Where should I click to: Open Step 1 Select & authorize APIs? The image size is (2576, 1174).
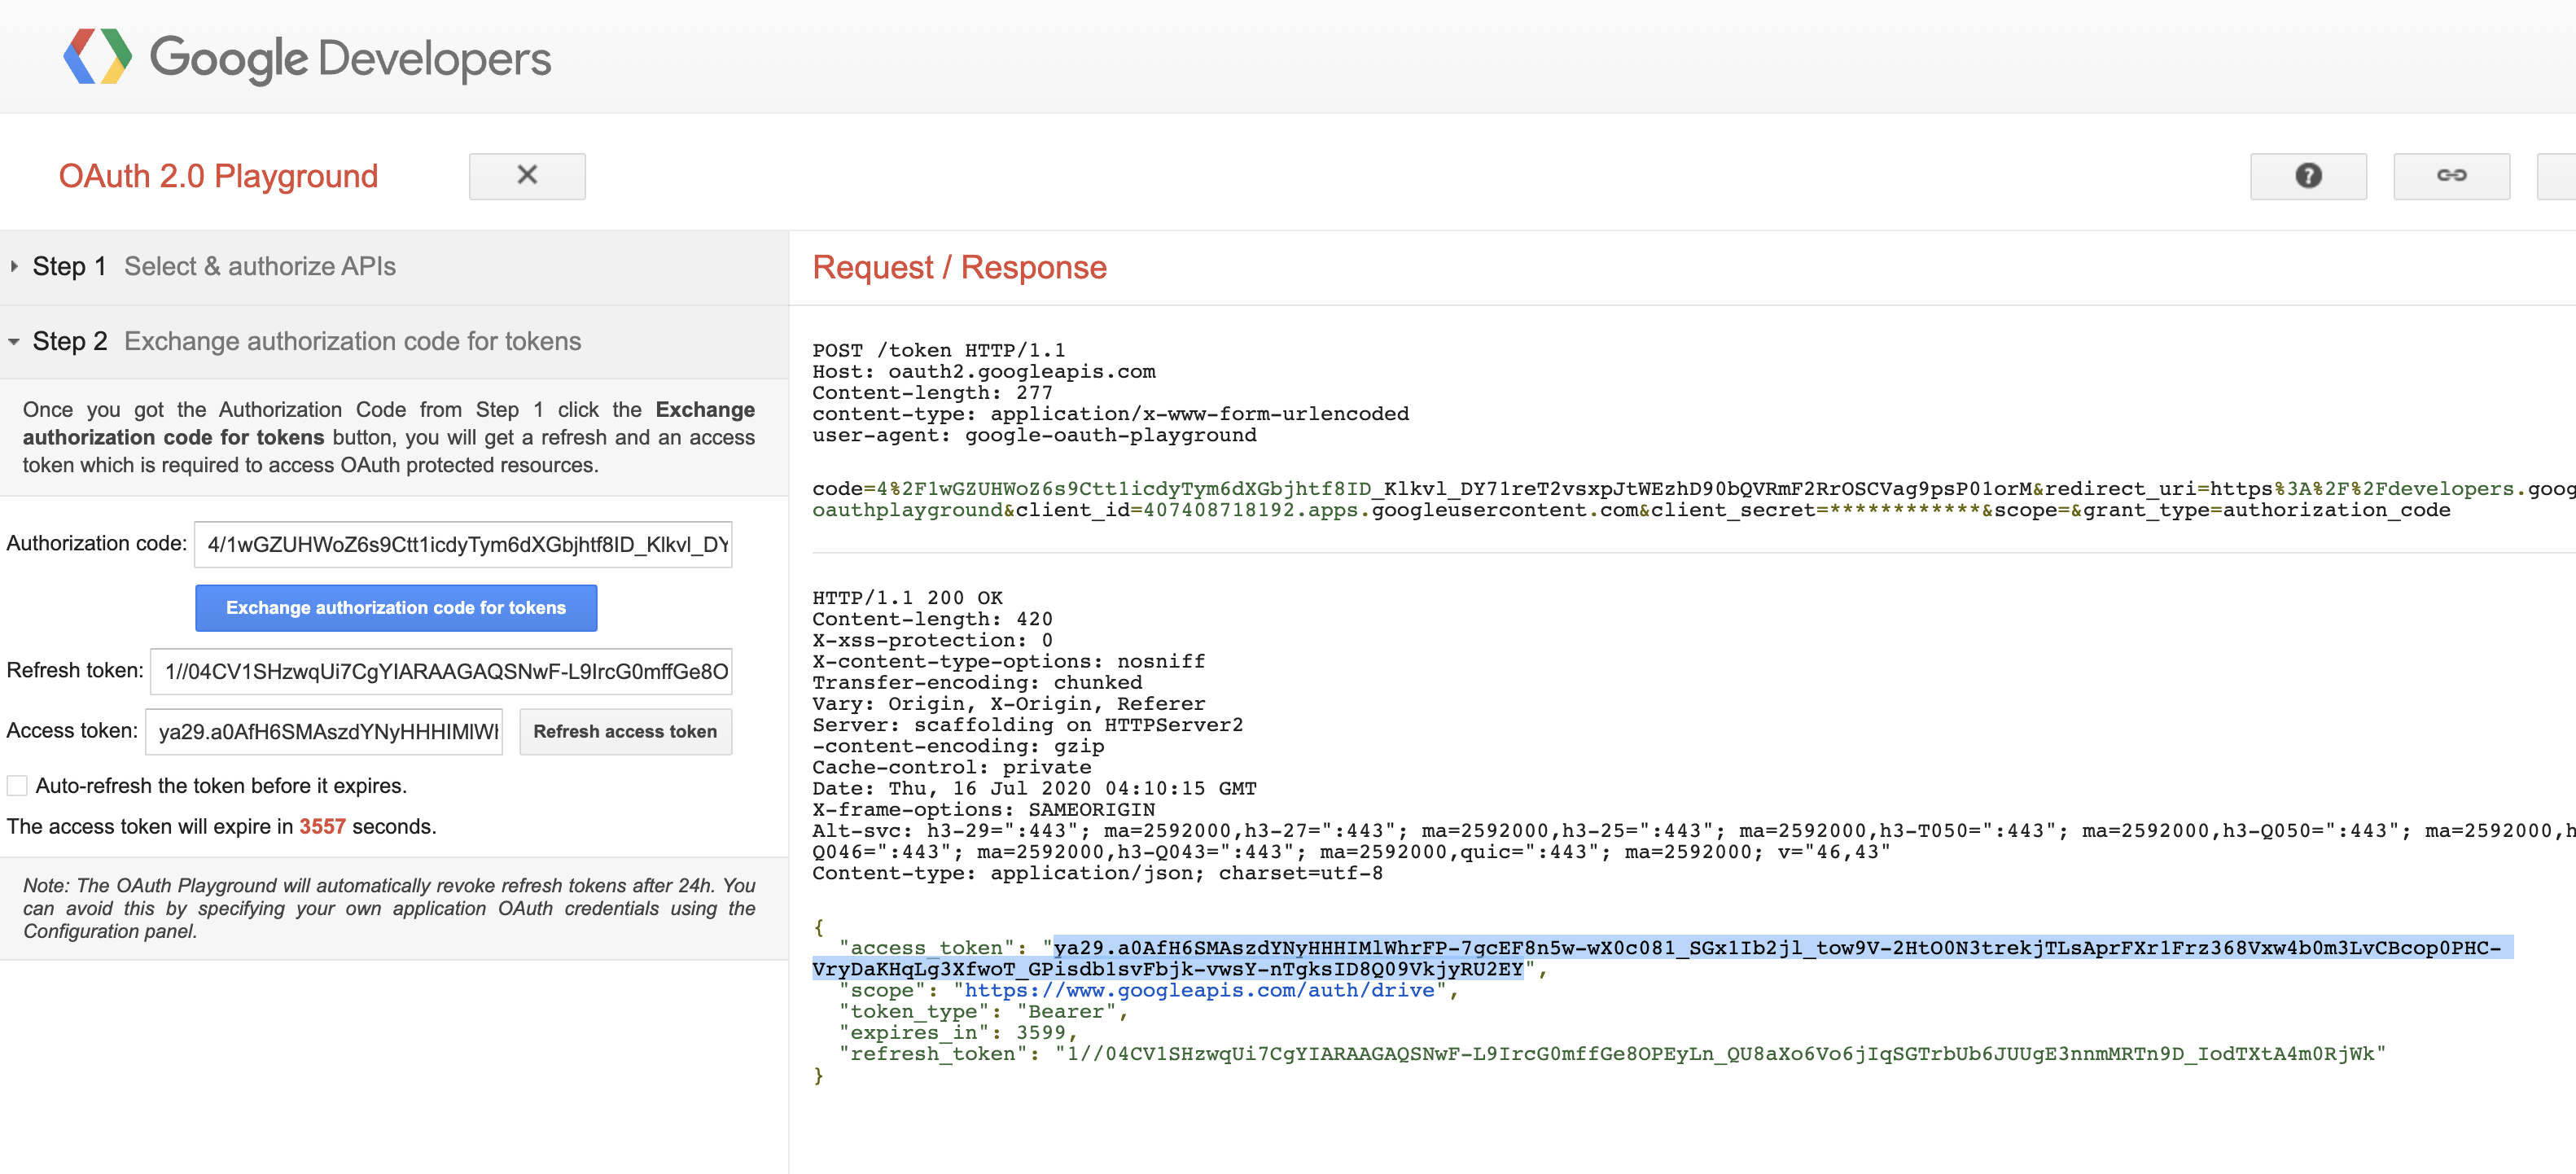[x=259, y=266]
